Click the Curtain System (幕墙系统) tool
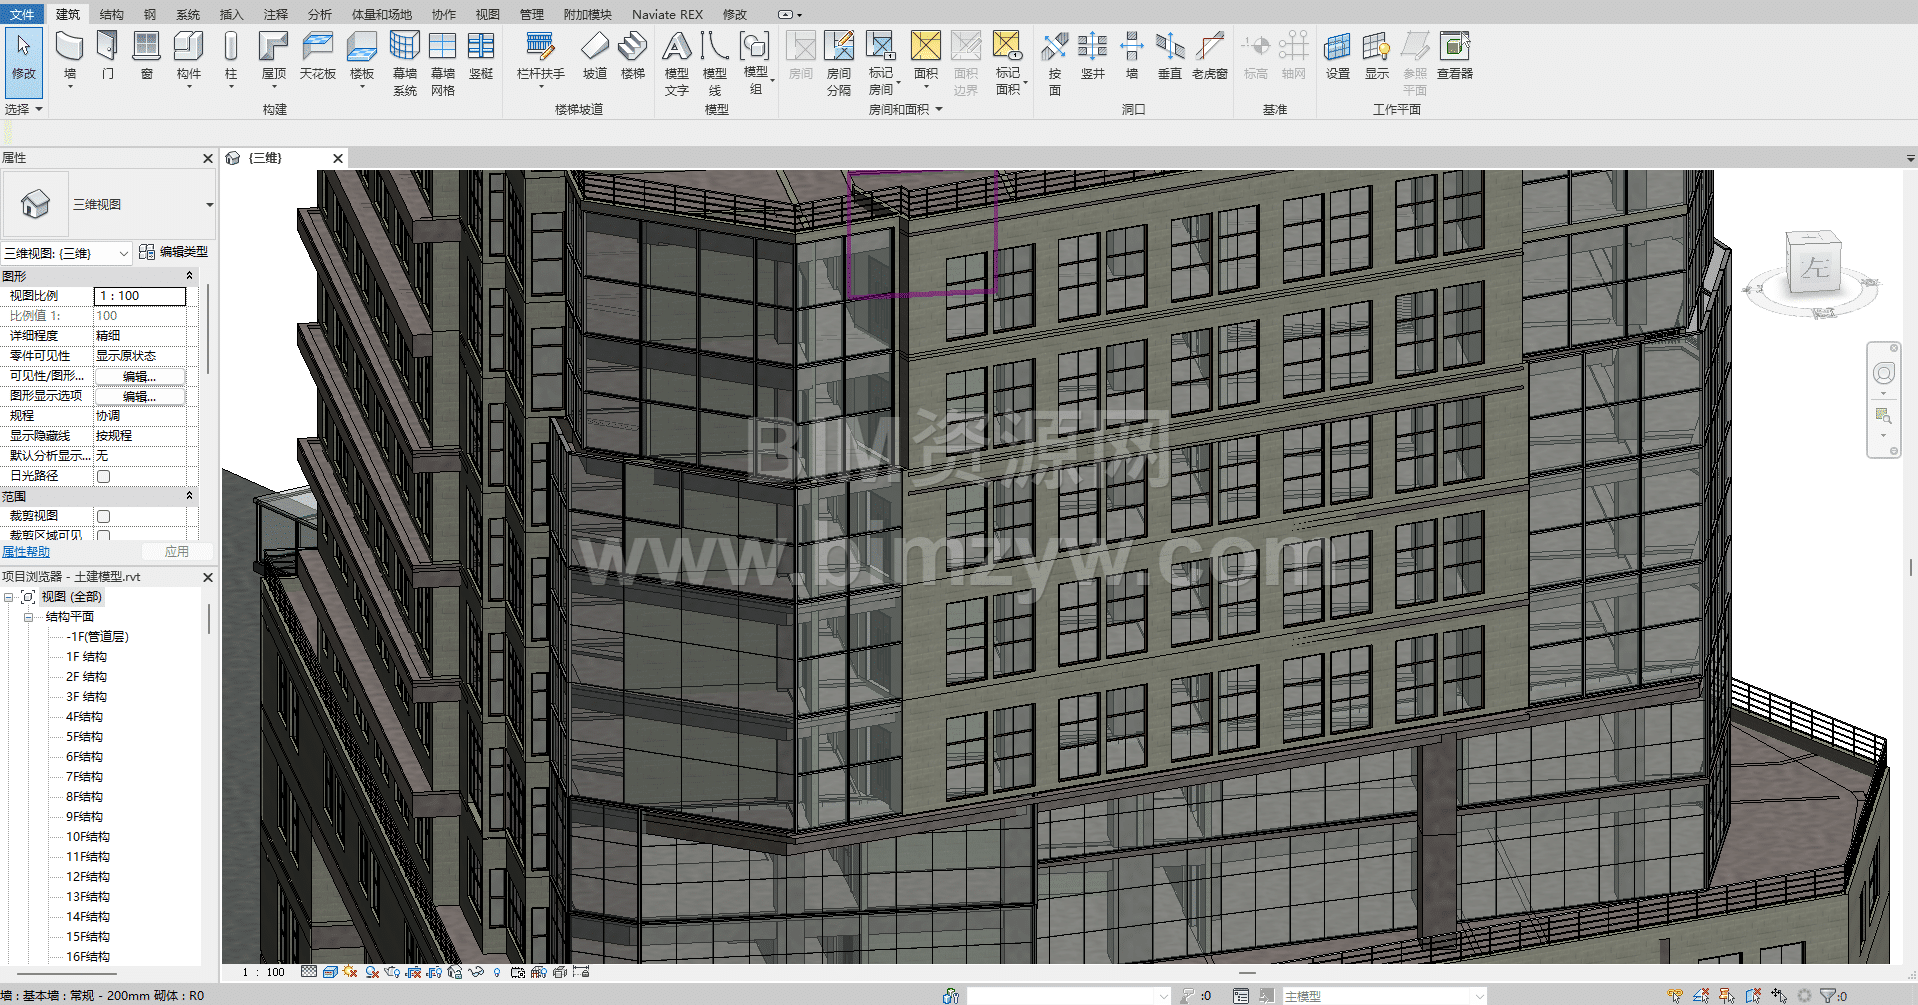Image resolution: width=1918 pixels, height=1005 pixels. pos(405,62)
